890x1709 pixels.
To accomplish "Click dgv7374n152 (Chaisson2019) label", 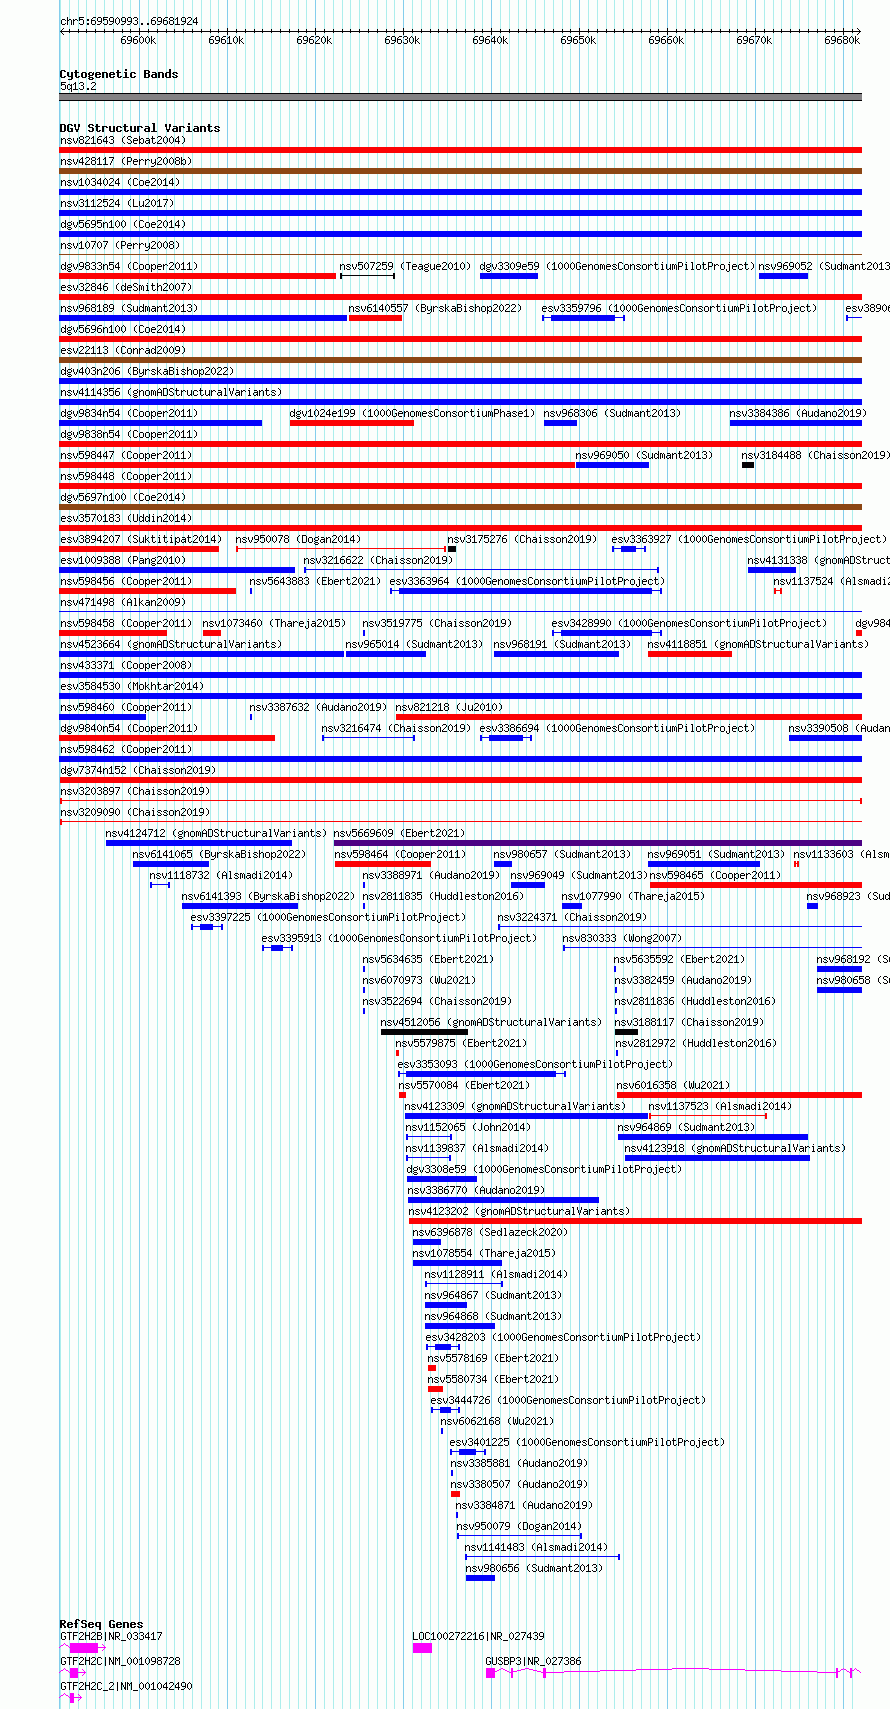I will pyautogui.click(x=137, y=770).
